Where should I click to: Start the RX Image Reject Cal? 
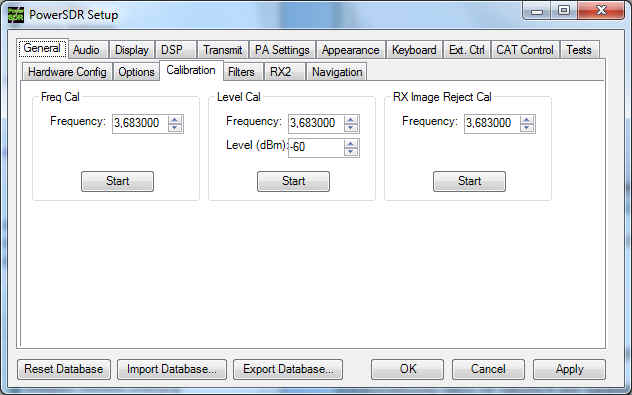[x=469, y=181]
